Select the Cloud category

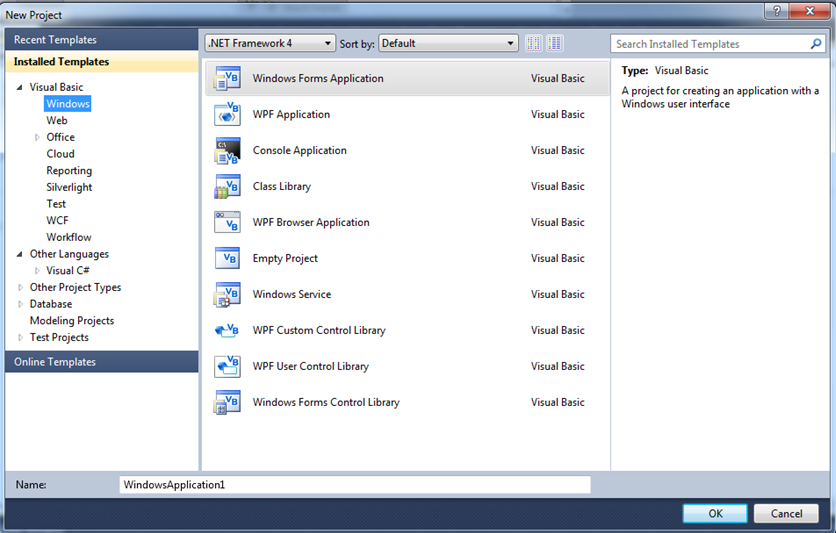60,154
